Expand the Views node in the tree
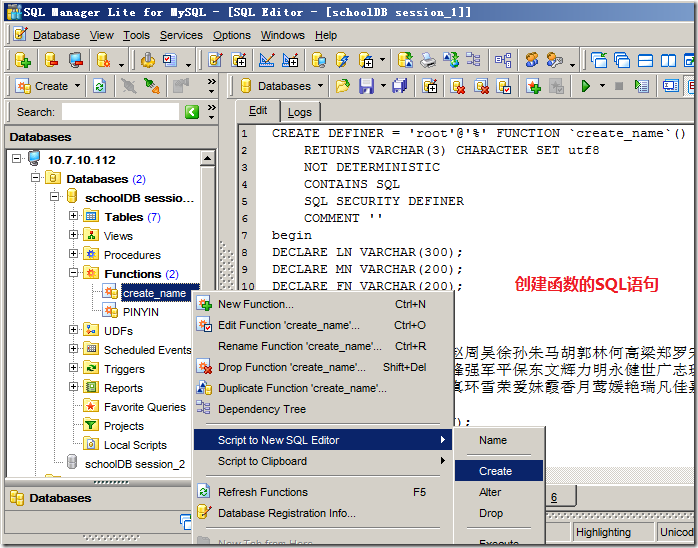The width and height of the screenshot is (698, 548). click(x=73, y=235)
